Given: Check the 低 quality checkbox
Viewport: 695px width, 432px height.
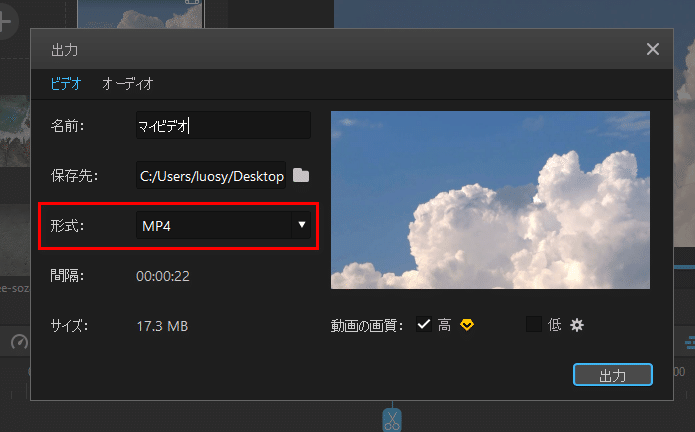Looking at the screenshot, I should click(534, 325).
